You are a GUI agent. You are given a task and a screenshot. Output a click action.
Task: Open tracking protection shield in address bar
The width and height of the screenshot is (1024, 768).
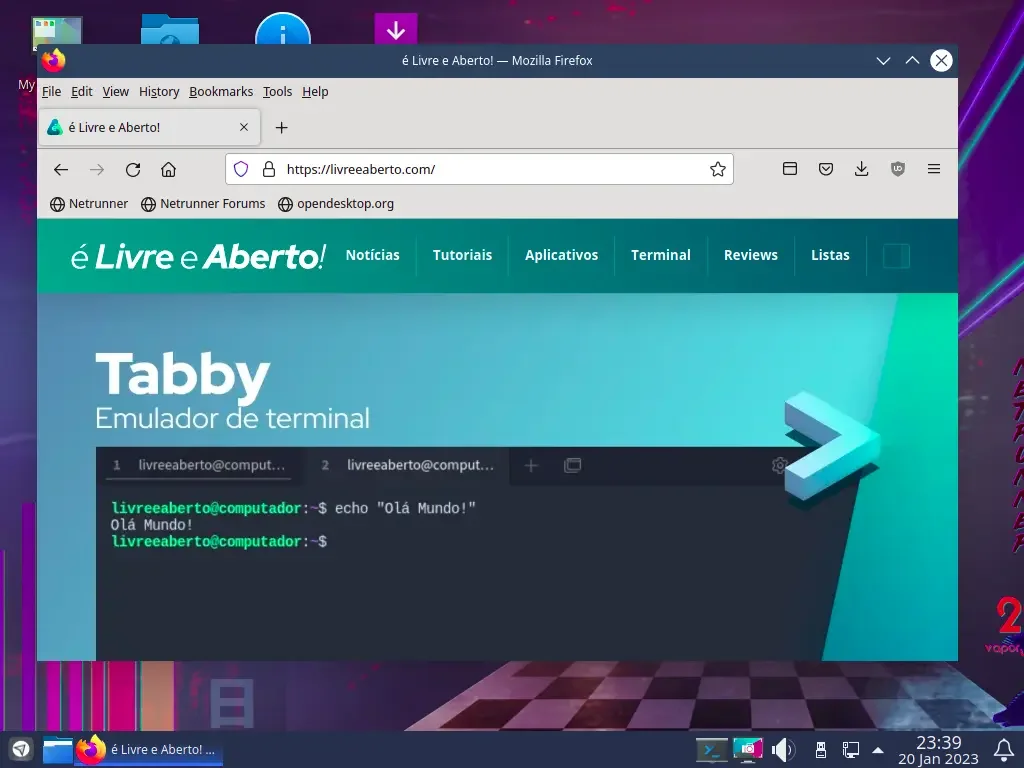point(241,169)
